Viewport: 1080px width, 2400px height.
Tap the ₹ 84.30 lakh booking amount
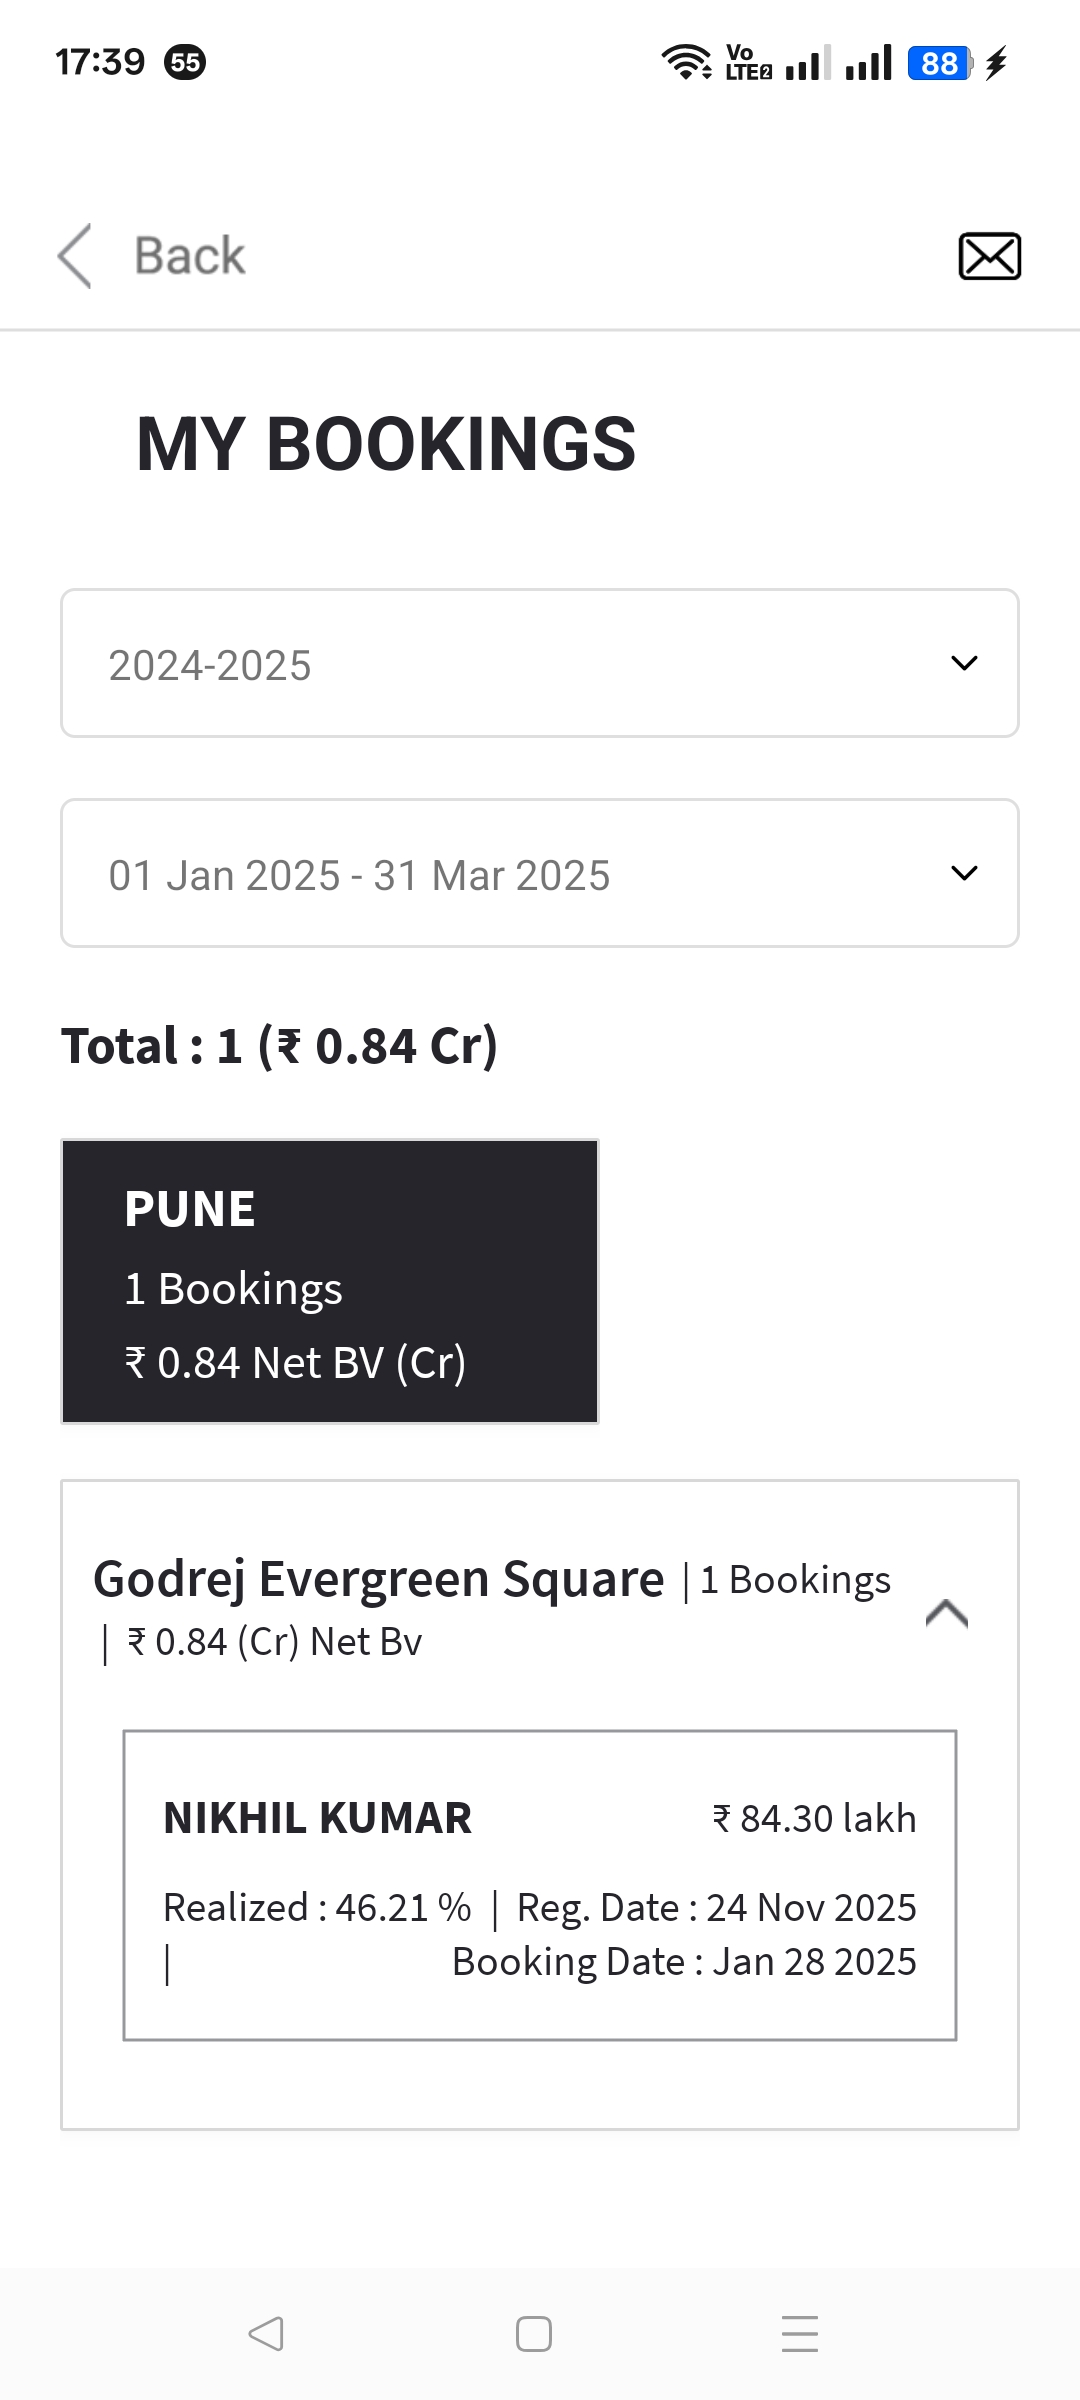[x=814, y=1819]
